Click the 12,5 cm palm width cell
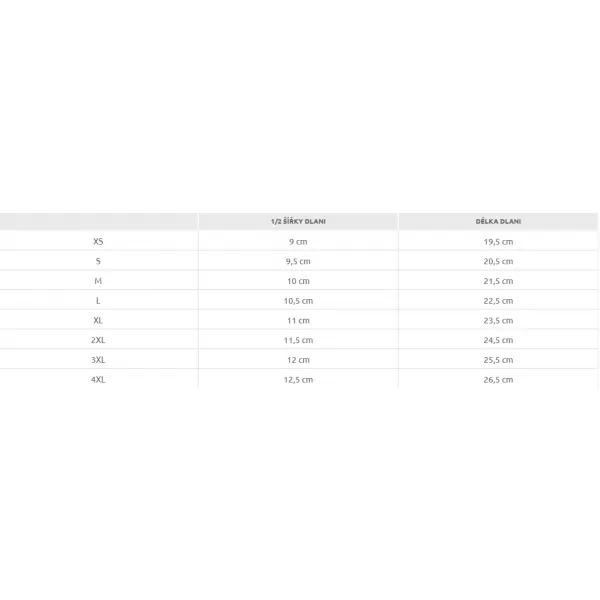 tap(298, 380)
